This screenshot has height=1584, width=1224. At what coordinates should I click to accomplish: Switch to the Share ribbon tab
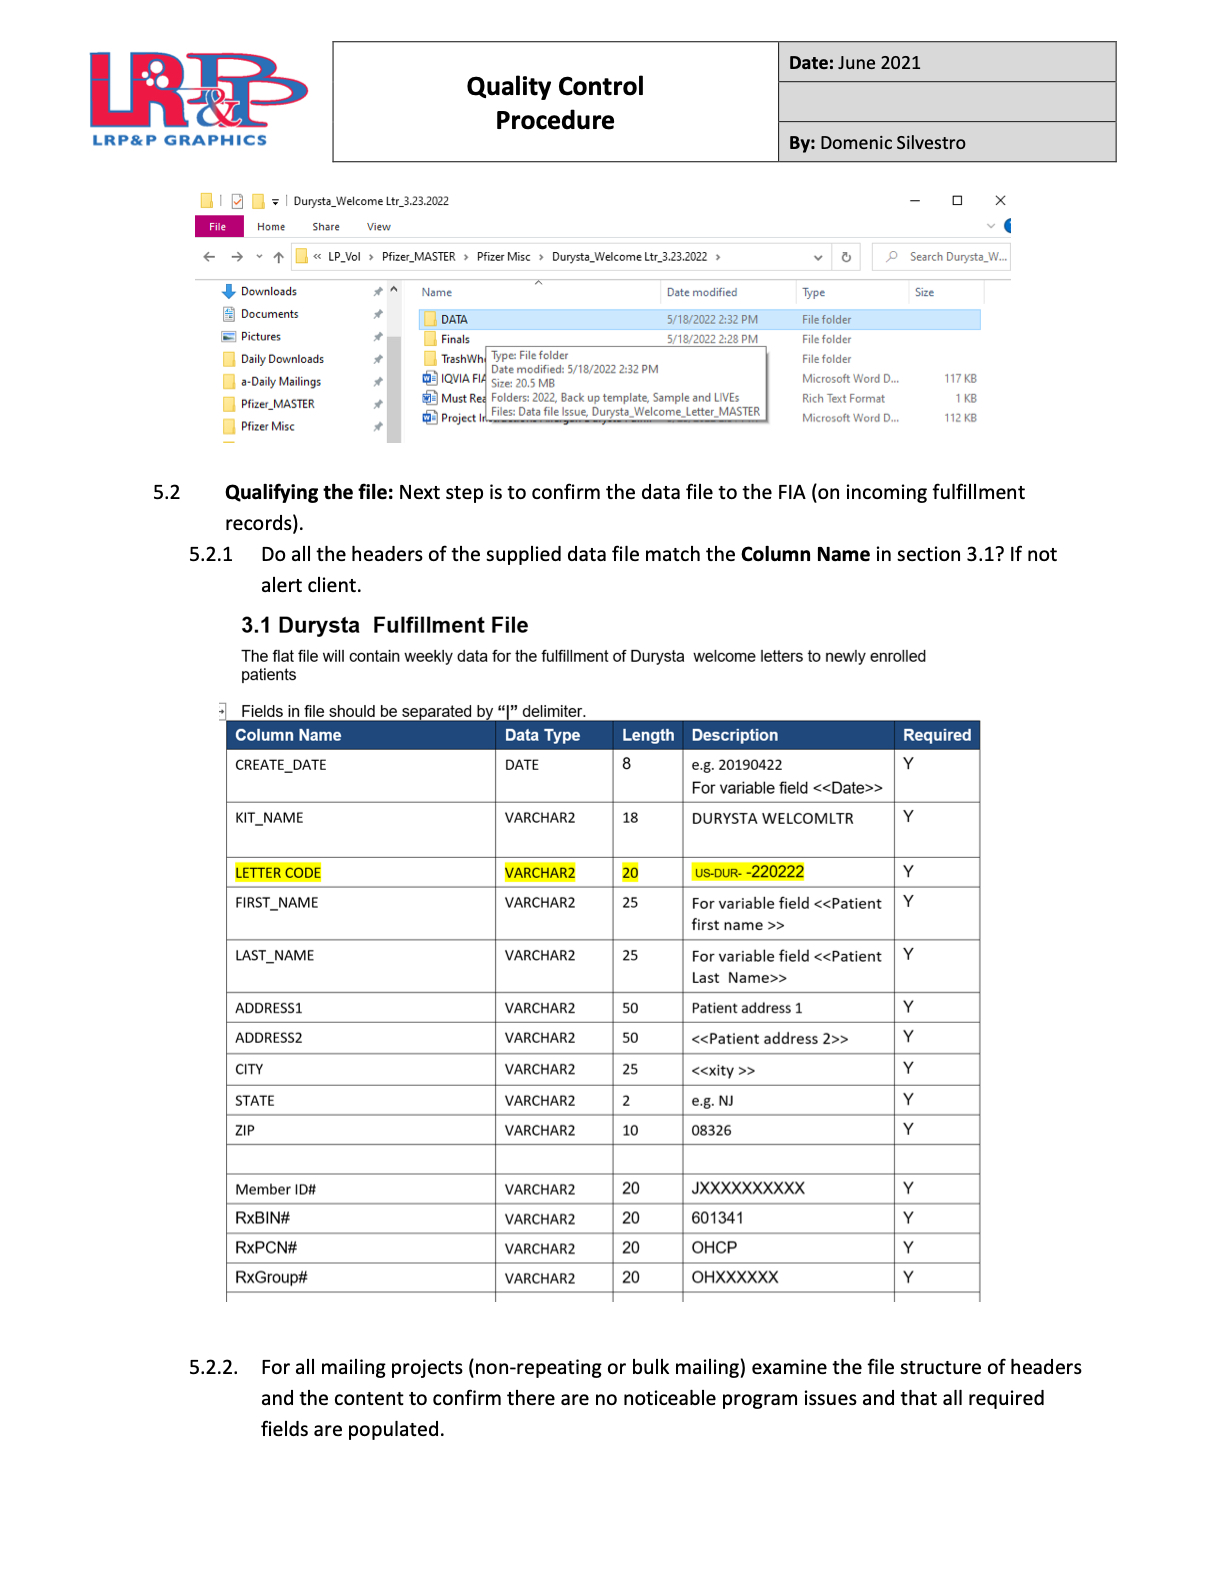(326, 227)
